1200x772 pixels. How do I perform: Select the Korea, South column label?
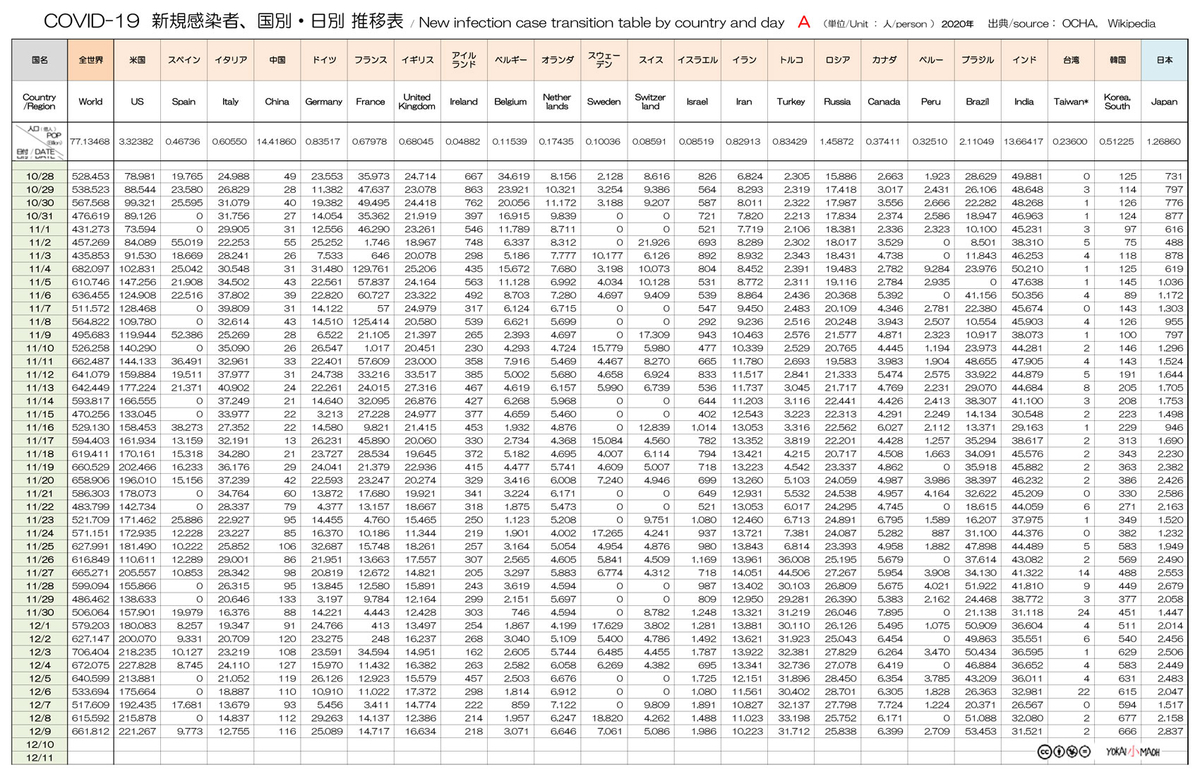tap(1117, 101)
